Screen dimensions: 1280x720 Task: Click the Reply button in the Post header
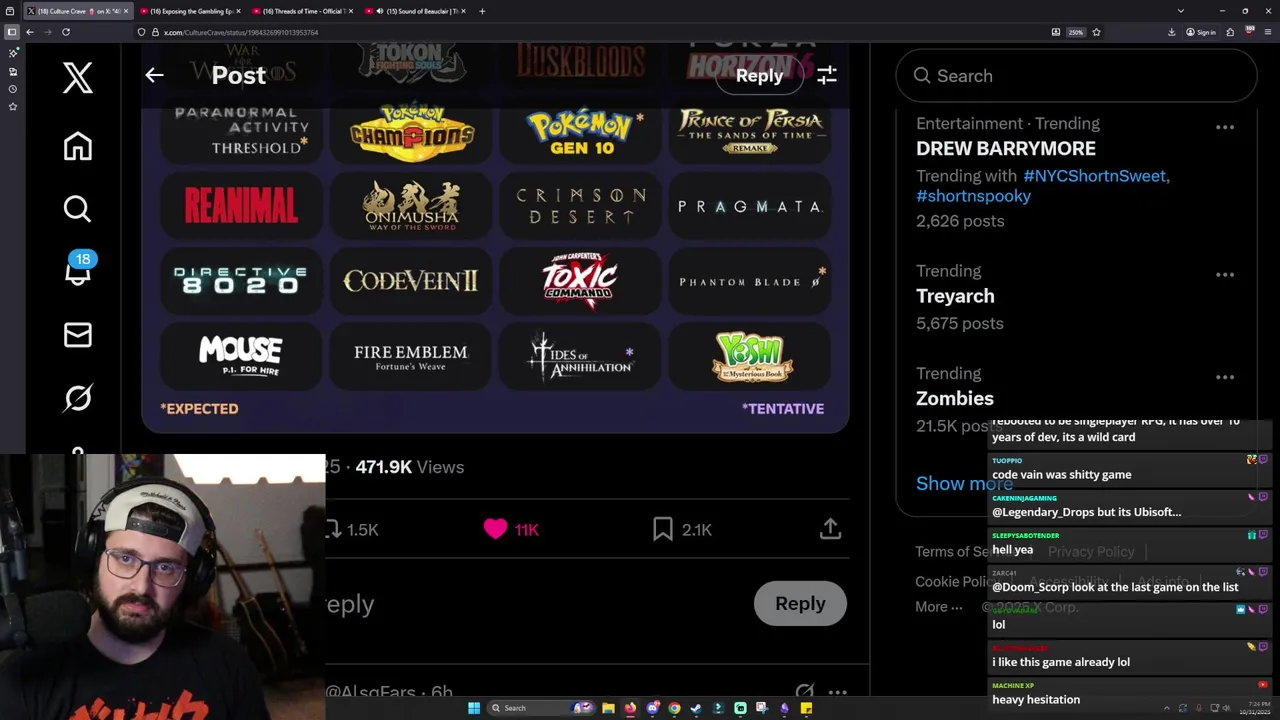[x=759, y=75]
